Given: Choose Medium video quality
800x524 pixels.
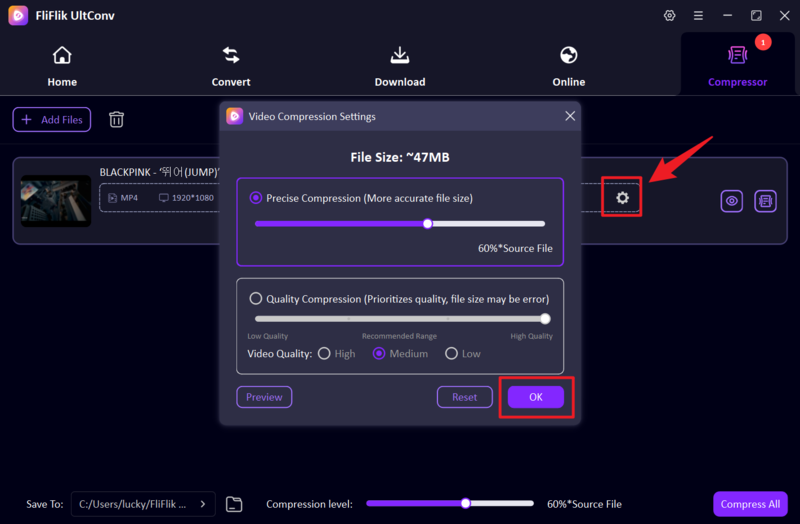Looking at the screenshot, I should pyautogui.click(x=379, y=354).
